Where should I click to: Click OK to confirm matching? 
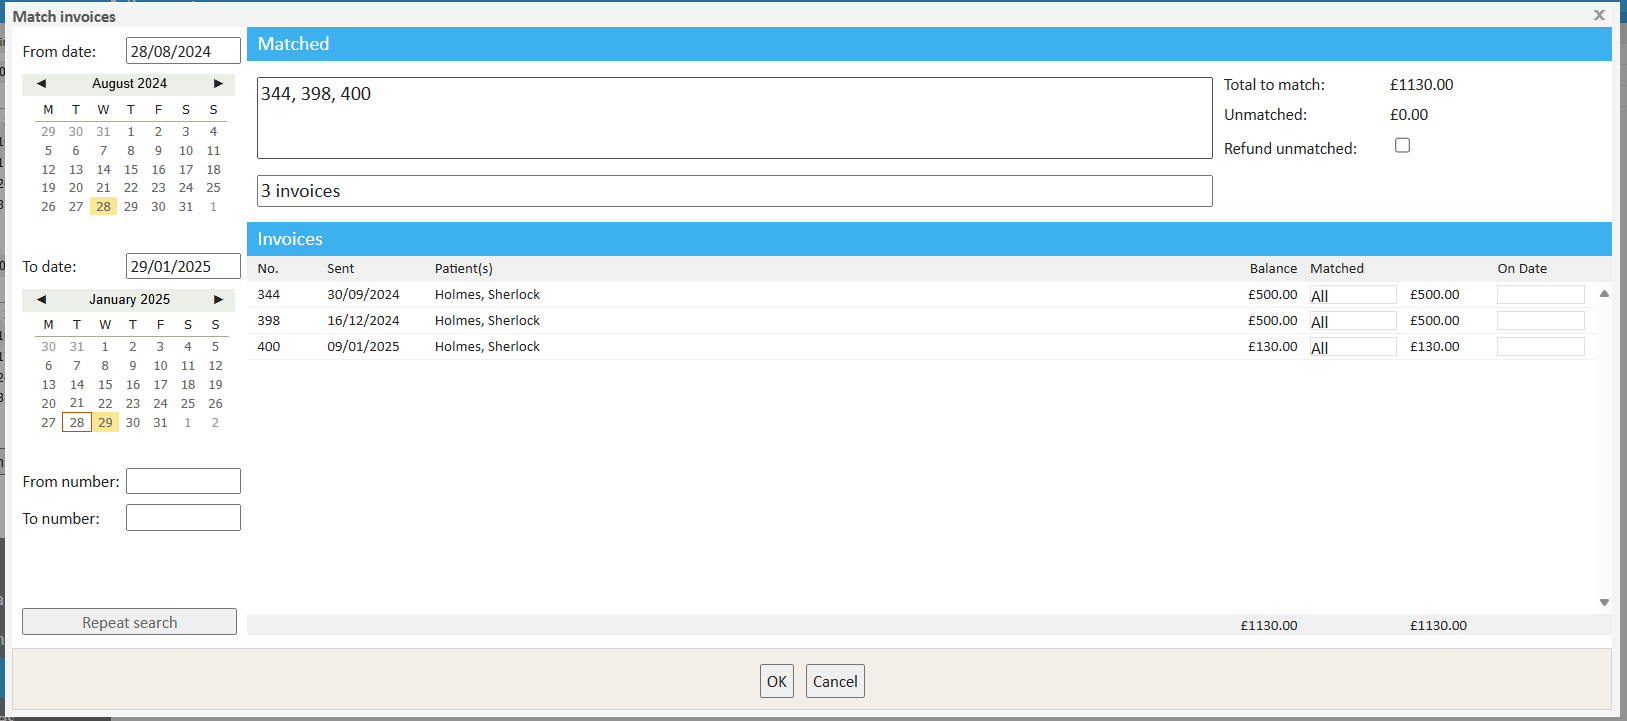[x=776, y=681]
